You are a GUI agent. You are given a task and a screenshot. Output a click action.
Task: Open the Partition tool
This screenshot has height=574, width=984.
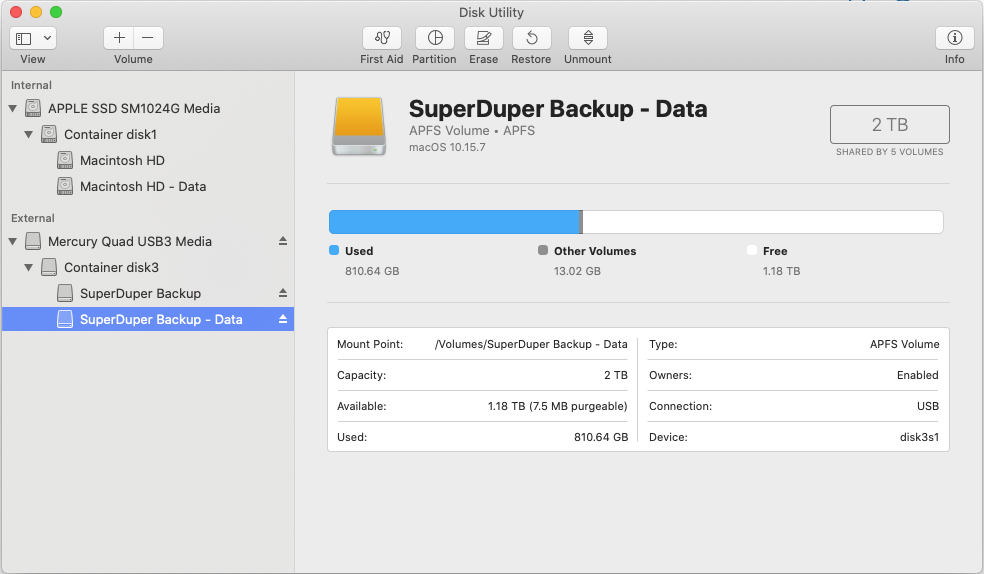point(435,38)
